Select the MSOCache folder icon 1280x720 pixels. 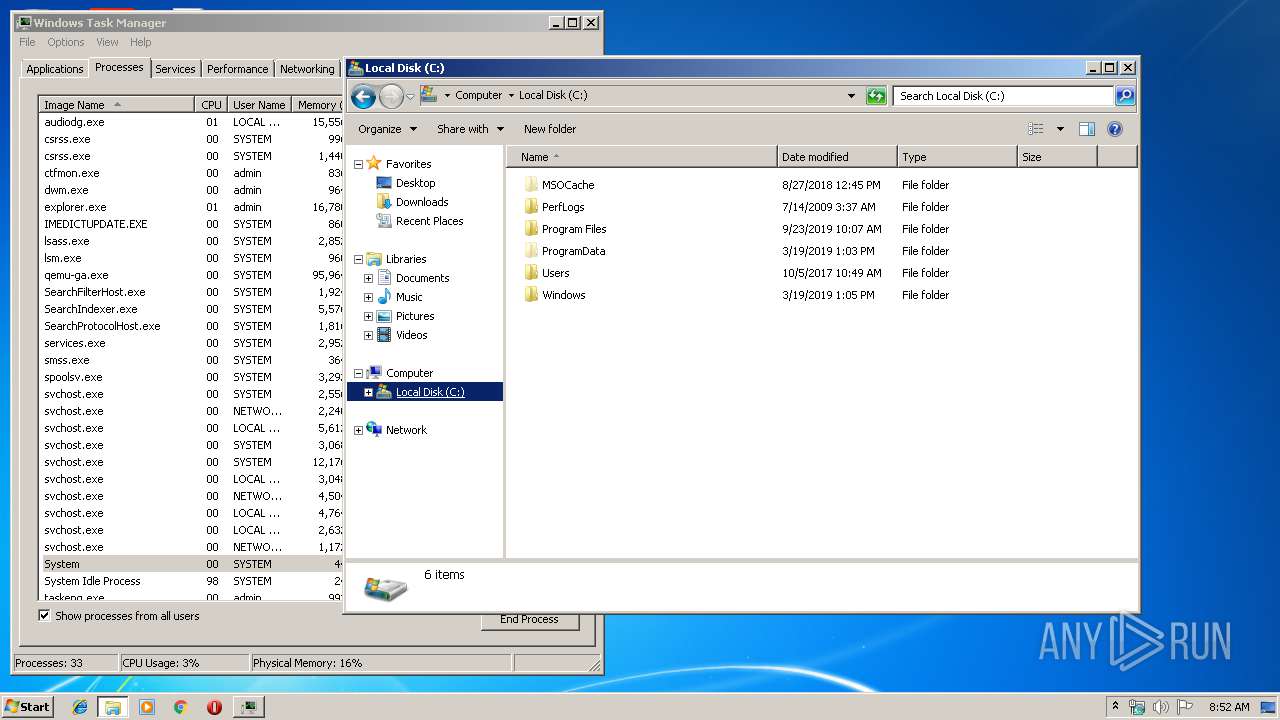coord(531,185)
